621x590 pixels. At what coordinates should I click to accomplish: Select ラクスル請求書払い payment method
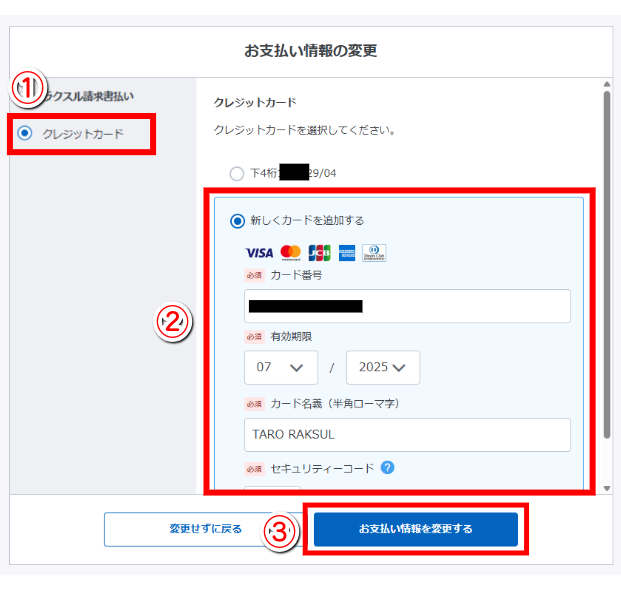pos(95,96)
